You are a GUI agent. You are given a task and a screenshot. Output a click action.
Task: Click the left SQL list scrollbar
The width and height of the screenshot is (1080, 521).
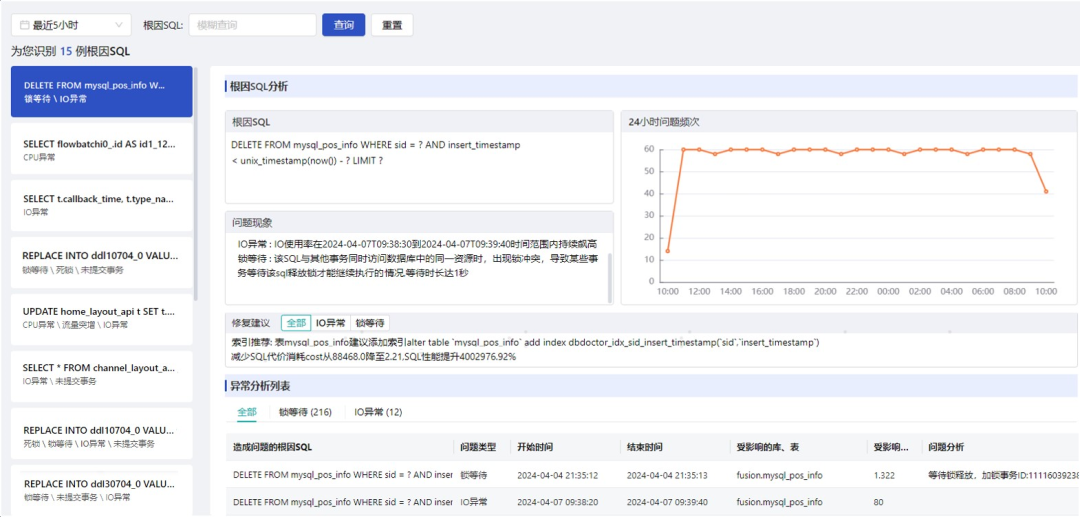tap(196, 184)
